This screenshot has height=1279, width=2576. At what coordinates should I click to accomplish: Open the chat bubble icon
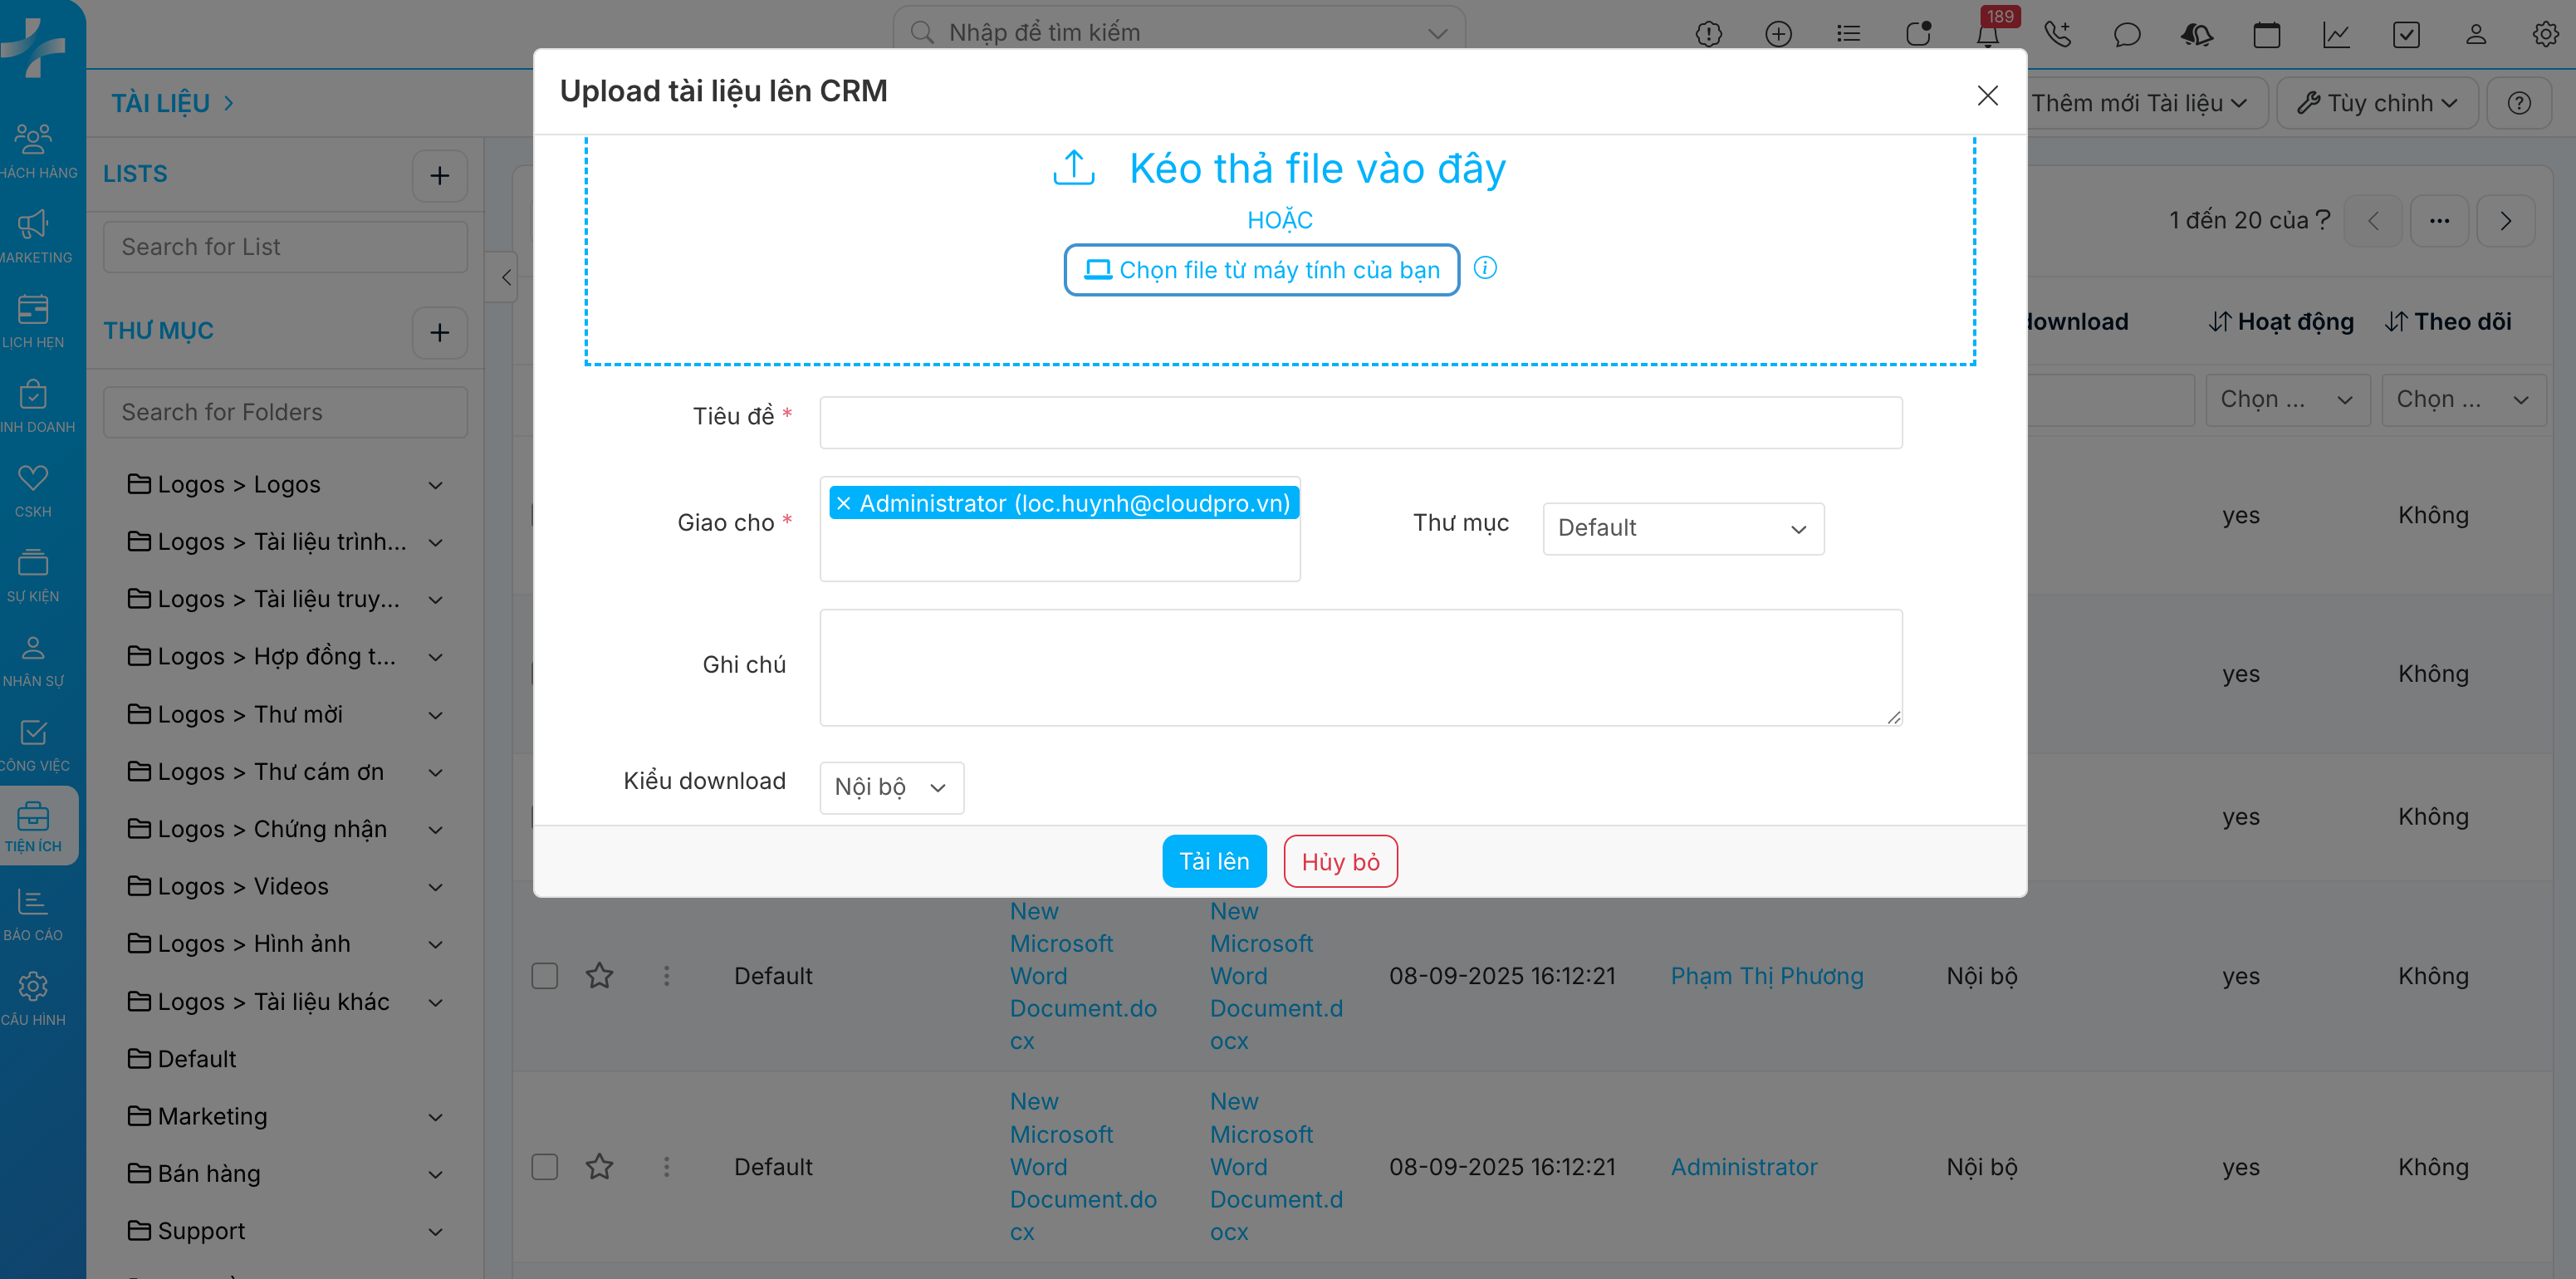tap(2127, 35)
